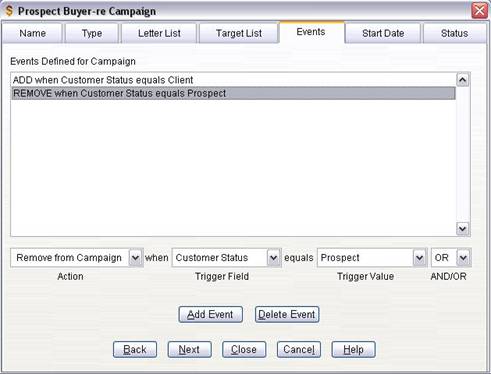Go to the Letter List tab
This screenshot has height=374, width=491.
[x=159, y=33]
